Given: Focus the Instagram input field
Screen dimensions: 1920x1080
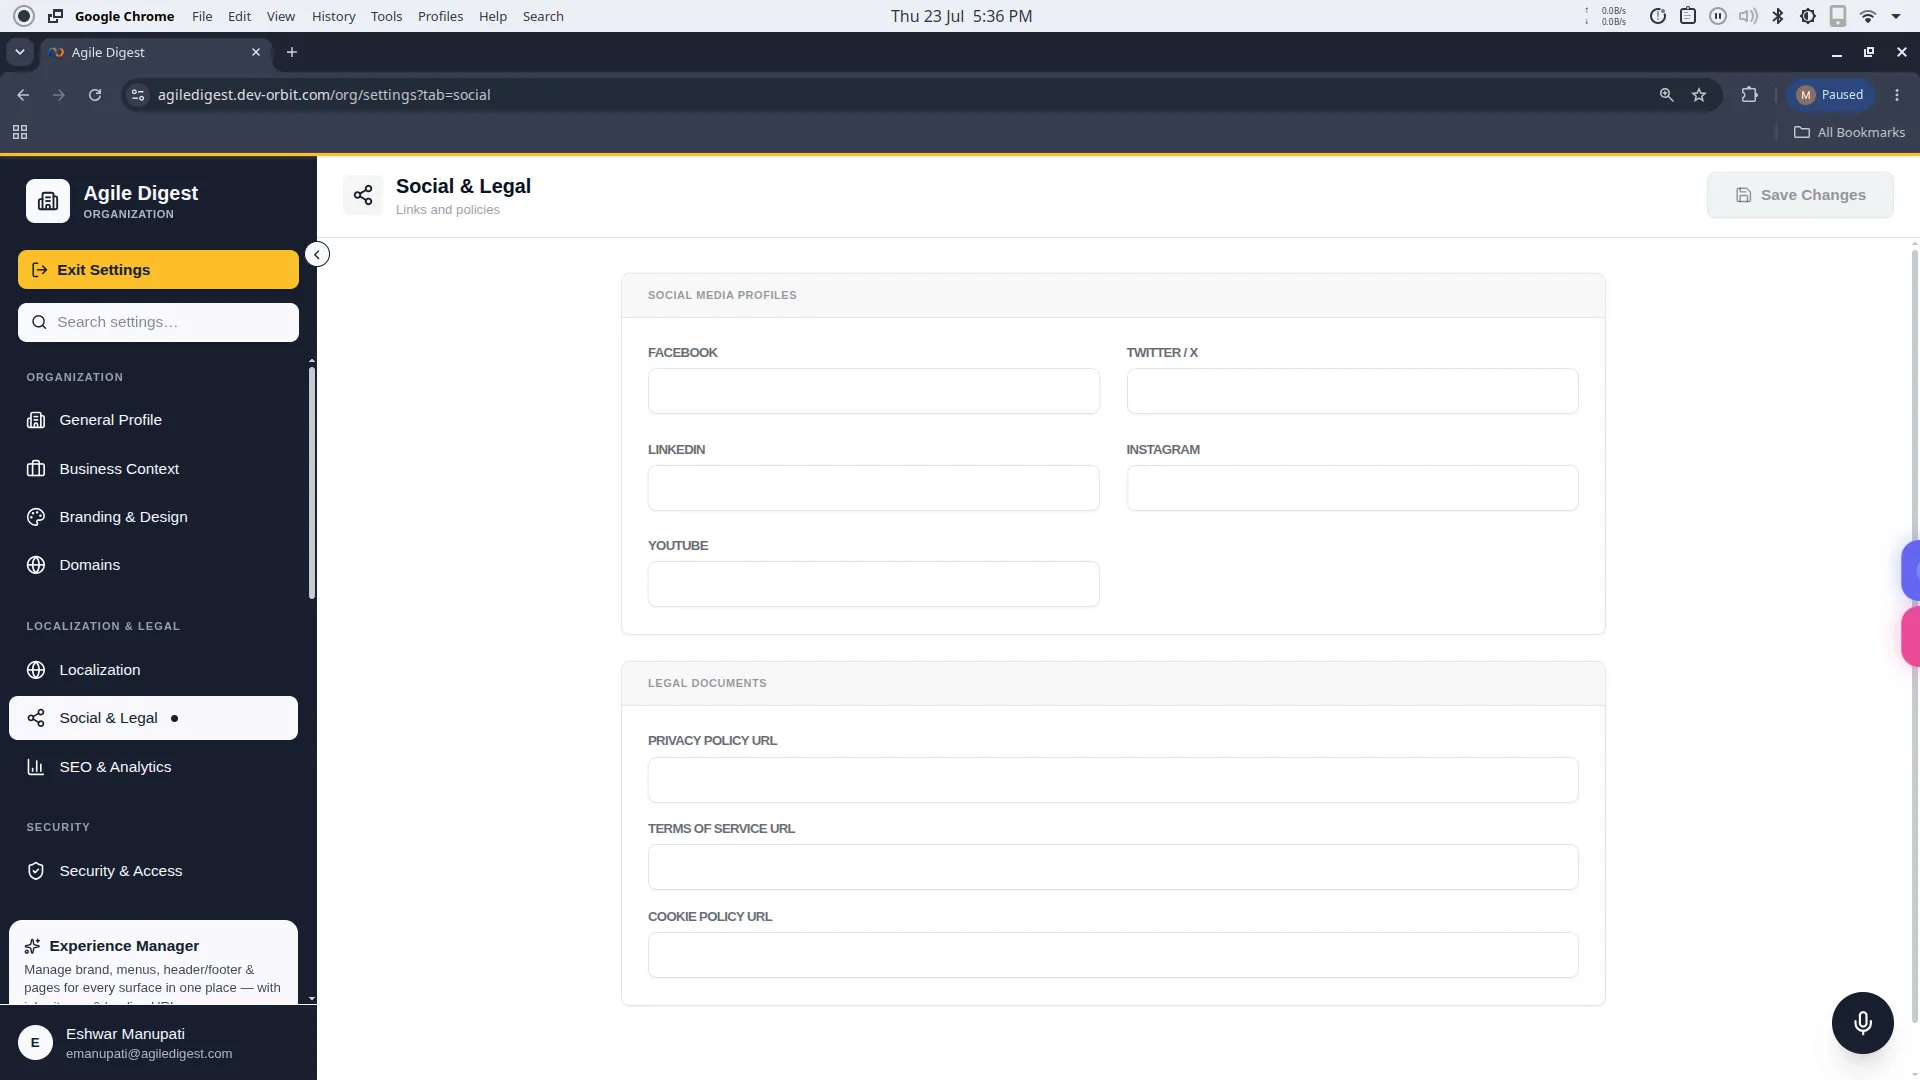Looking at the screenshot, I should 1352,488.
